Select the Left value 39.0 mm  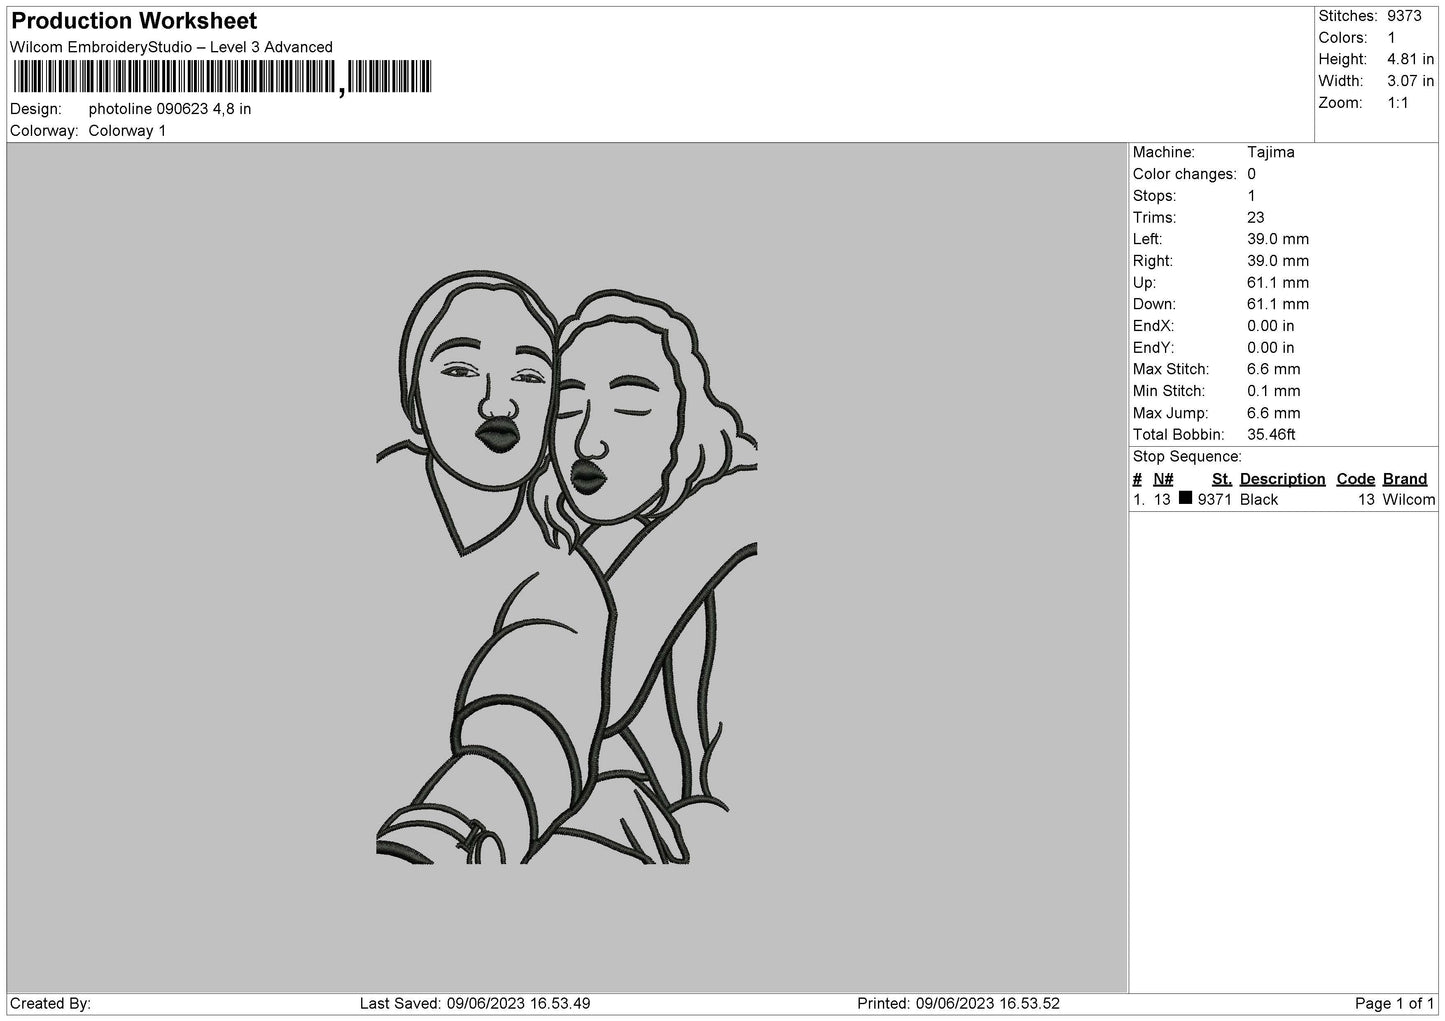click(1277, 239)
